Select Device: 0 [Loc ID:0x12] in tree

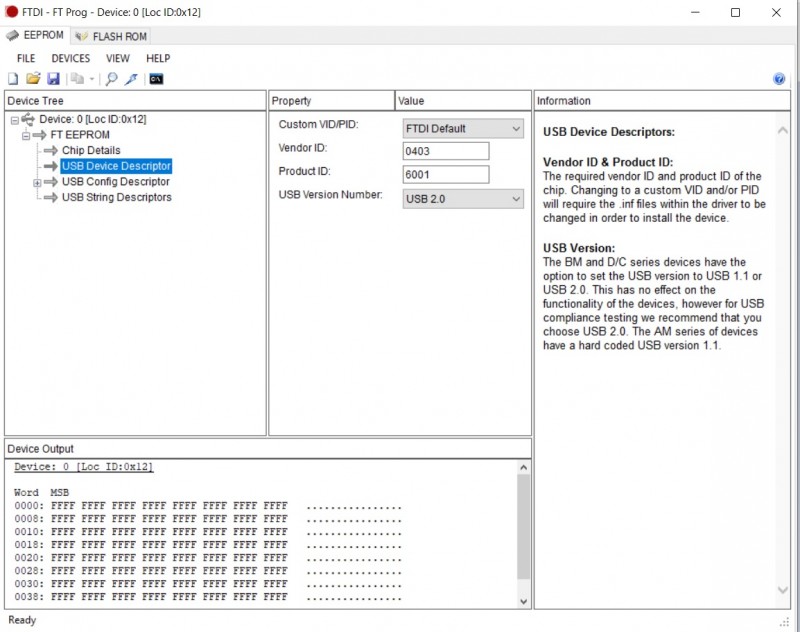point(93,119)
